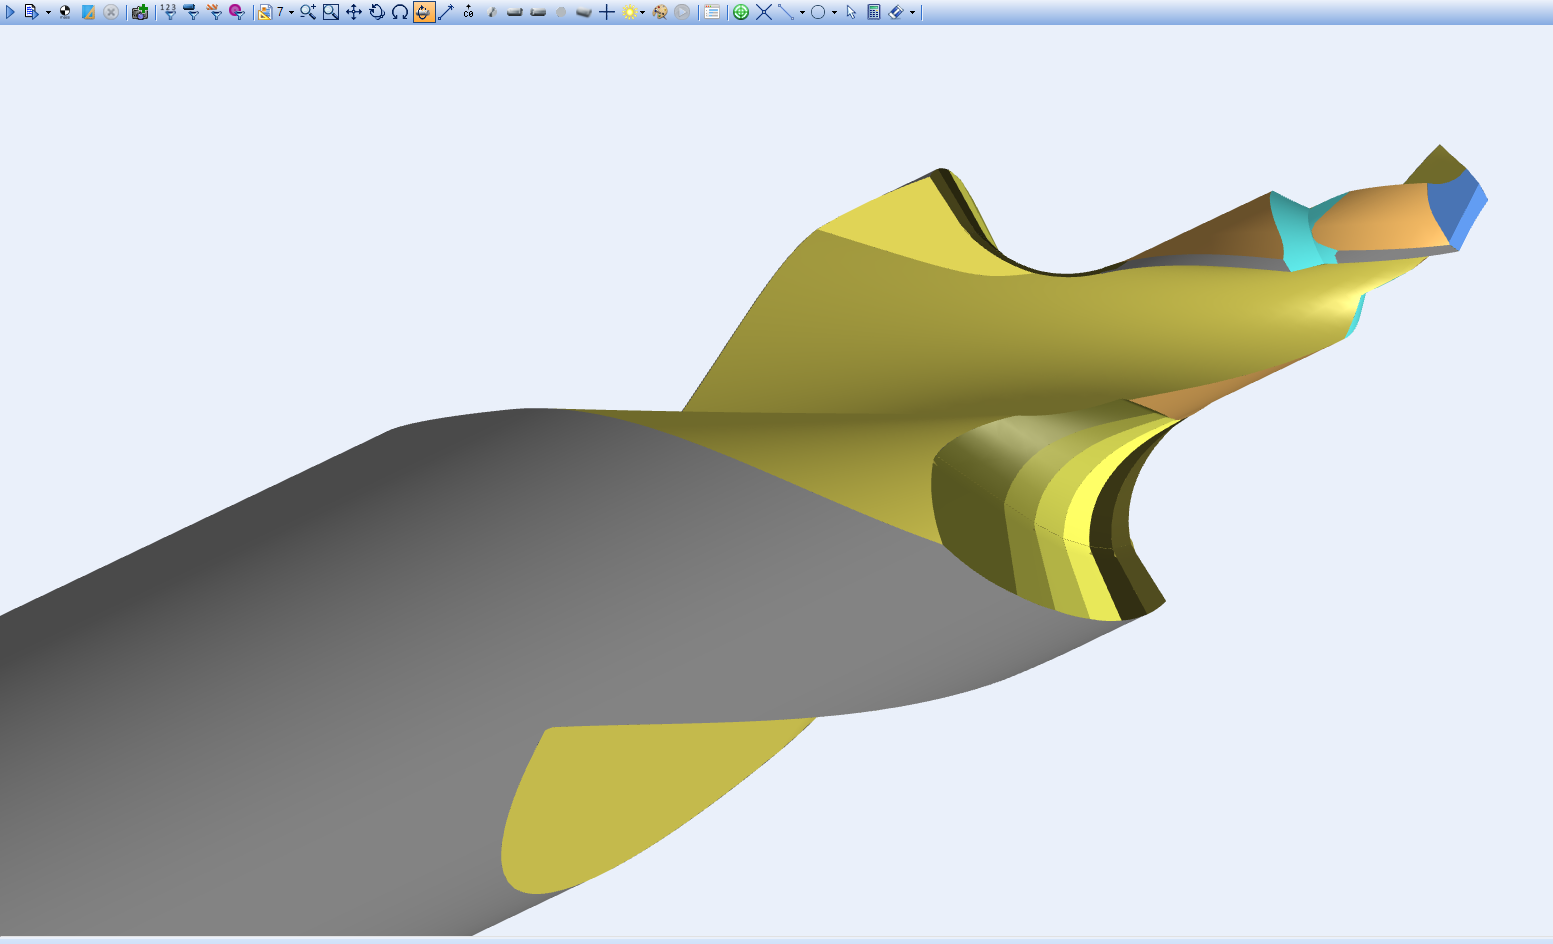Open the color palette icon
Viewport: 1553px width, 944px height.
660,12
